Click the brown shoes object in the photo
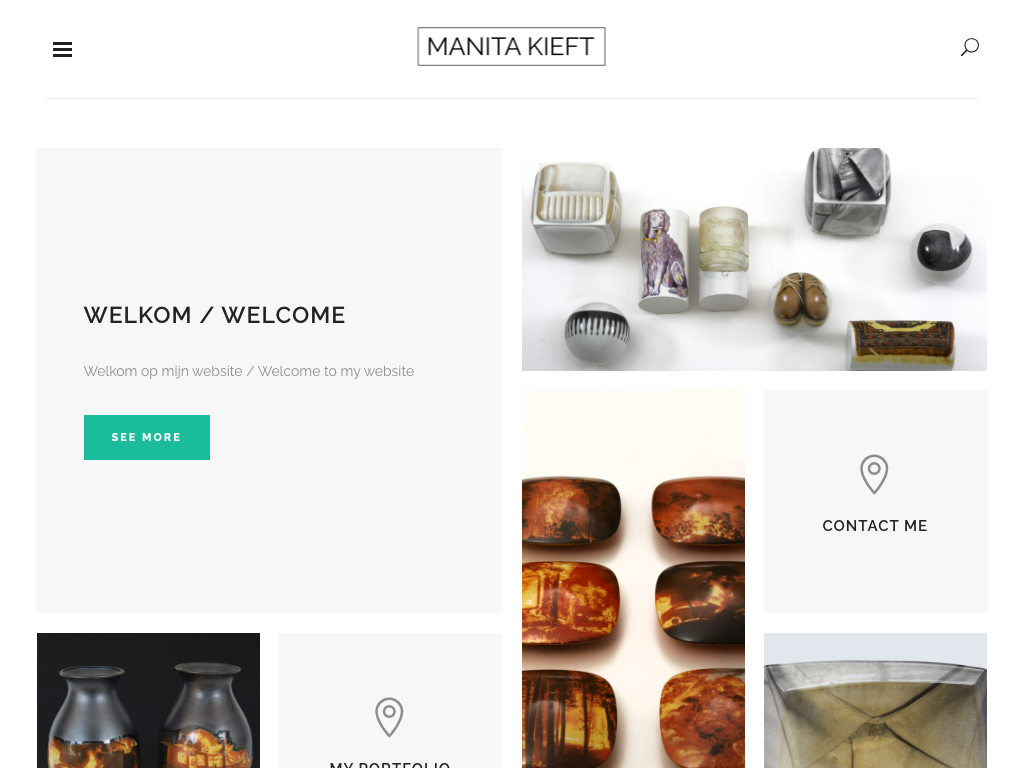This screenshot has height=768, width=1024. [x=801, y=299]
